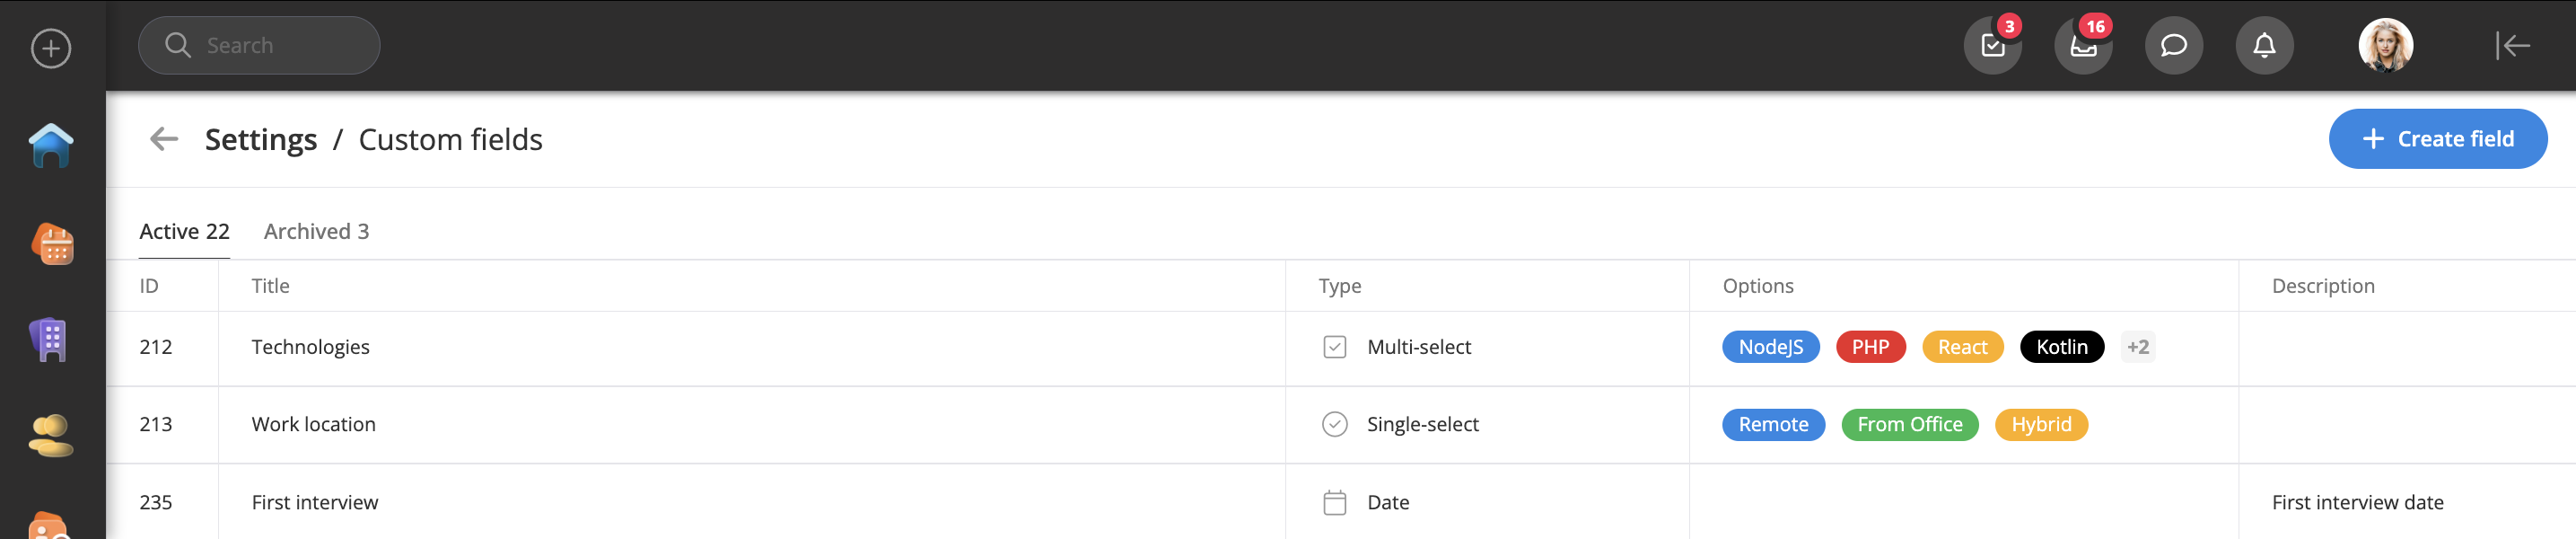Viewport: 2576px width, 539px height.
Task: Click the Create field button
Action: 2437,139
